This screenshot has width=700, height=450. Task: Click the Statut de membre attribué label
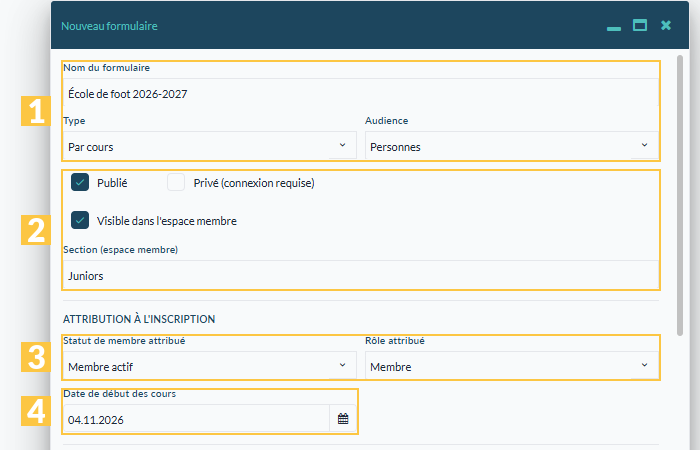[124, 341]
